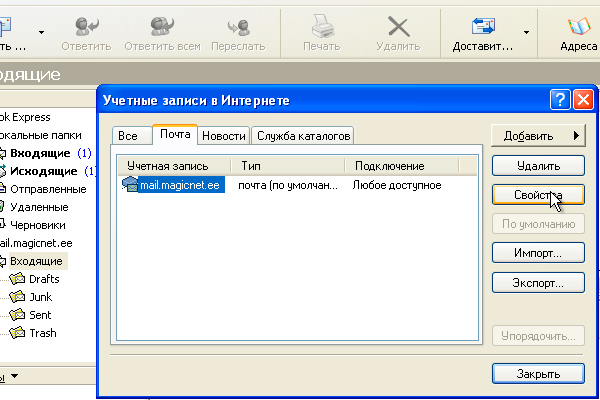Click the Печать printer icon
This screenshot has height=400, width=600.
322,25
